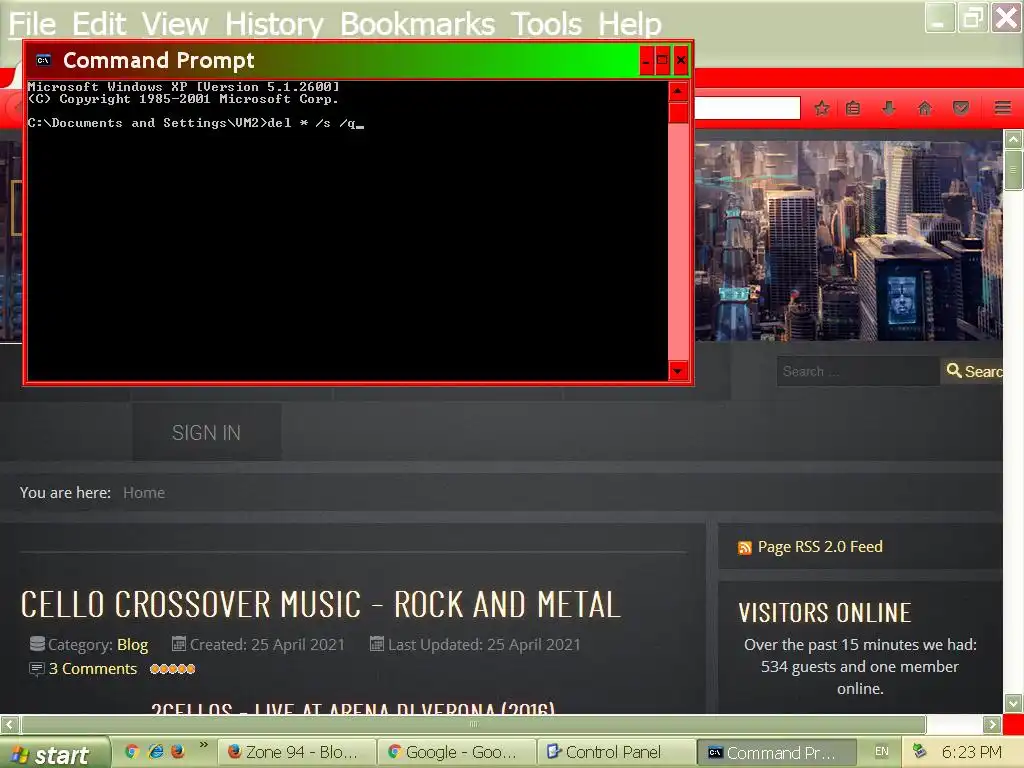Click the horizontal scrollbar thumb
Screen dimensions: 1024x768
473,724
